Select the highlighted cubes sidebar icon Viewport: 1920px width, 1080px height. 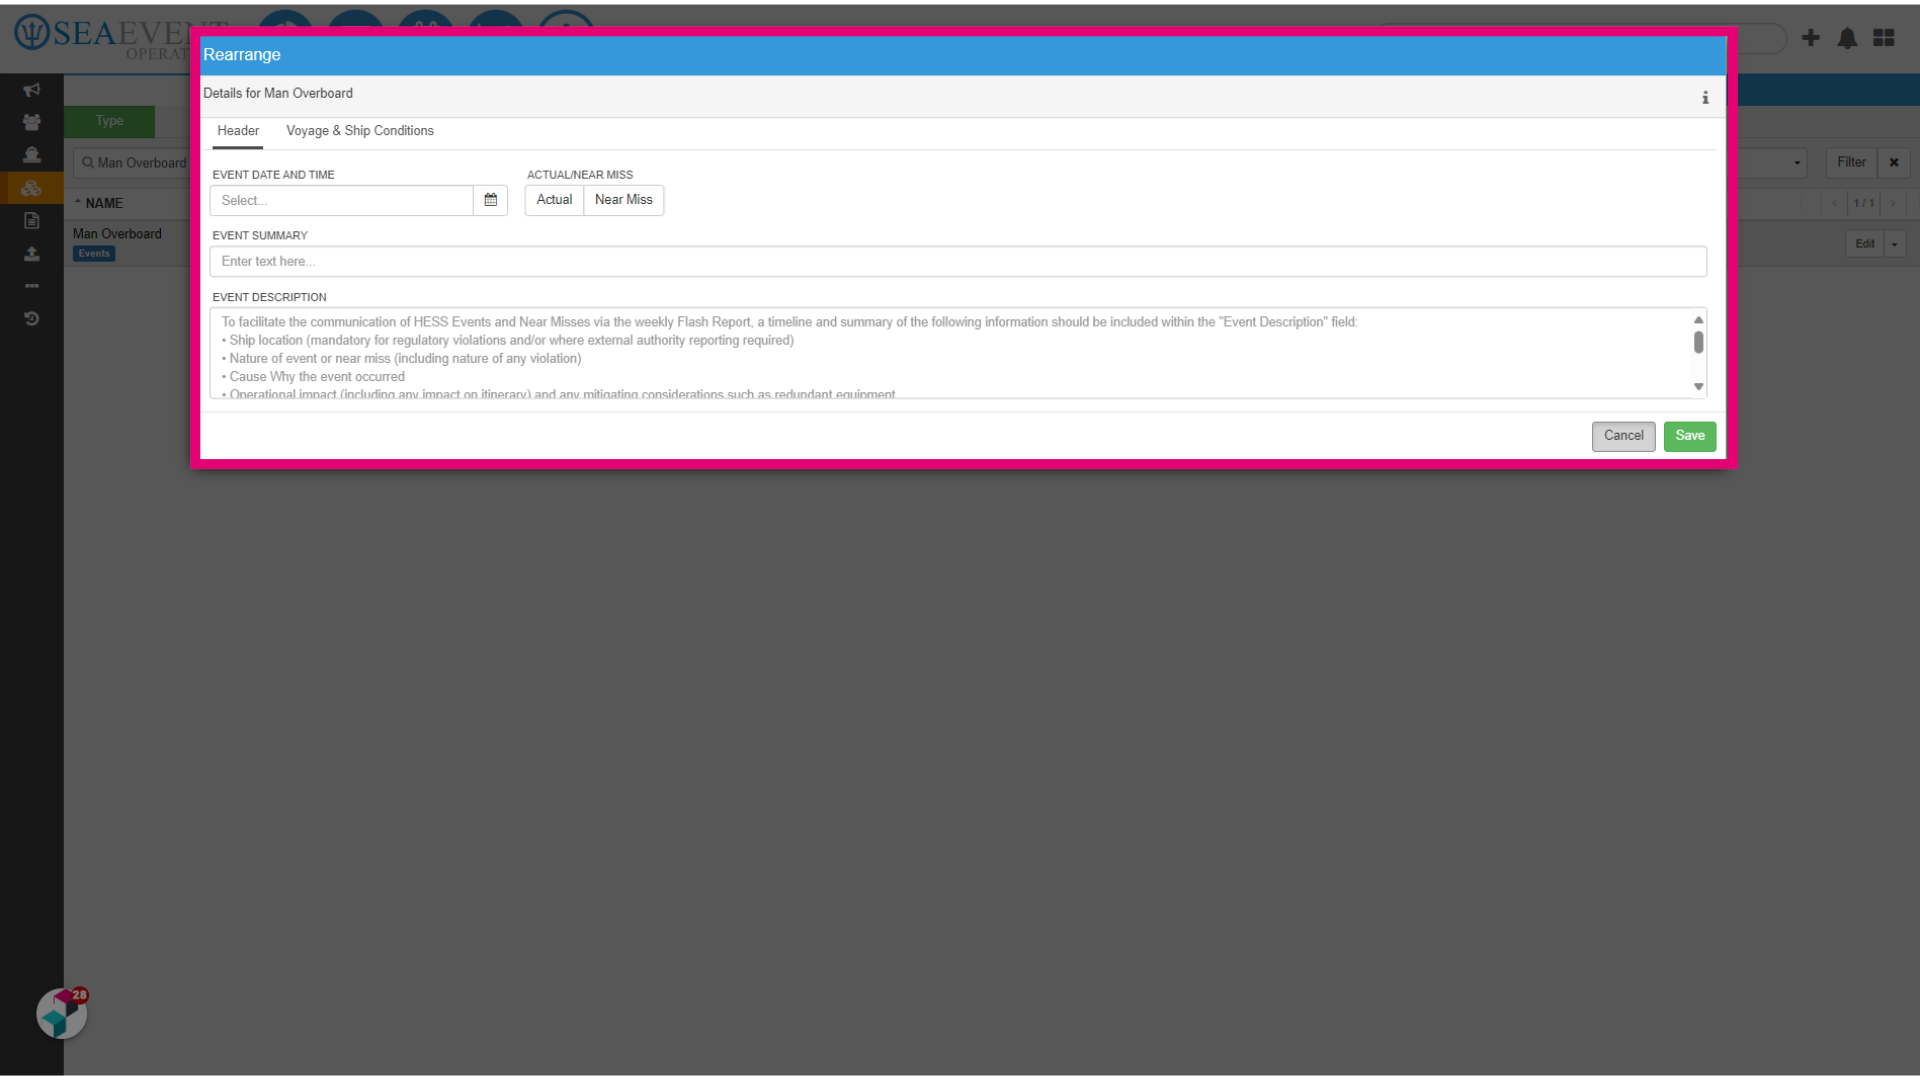[x=32, y=188]
